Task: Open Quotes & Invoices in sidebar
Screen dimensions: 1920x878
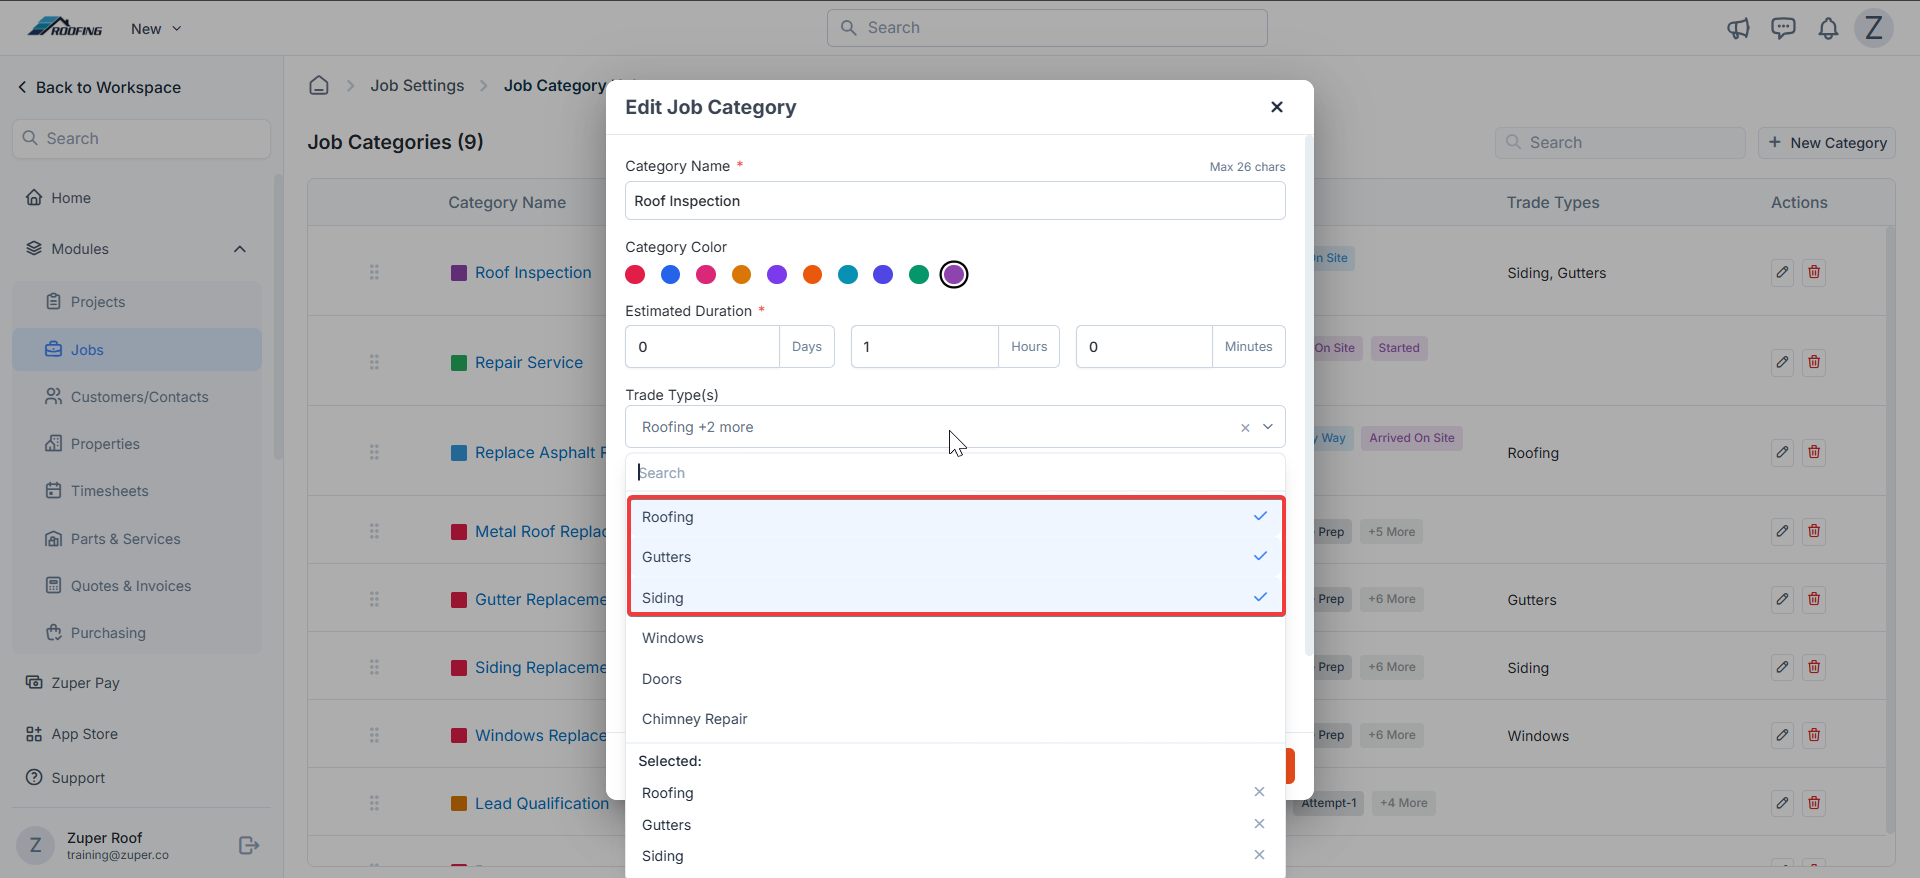Action: pyautogui.click(x=137, y=586)
